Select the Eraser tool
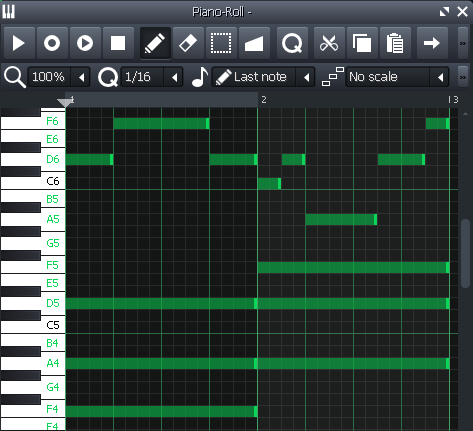 [x=188, y=43]
